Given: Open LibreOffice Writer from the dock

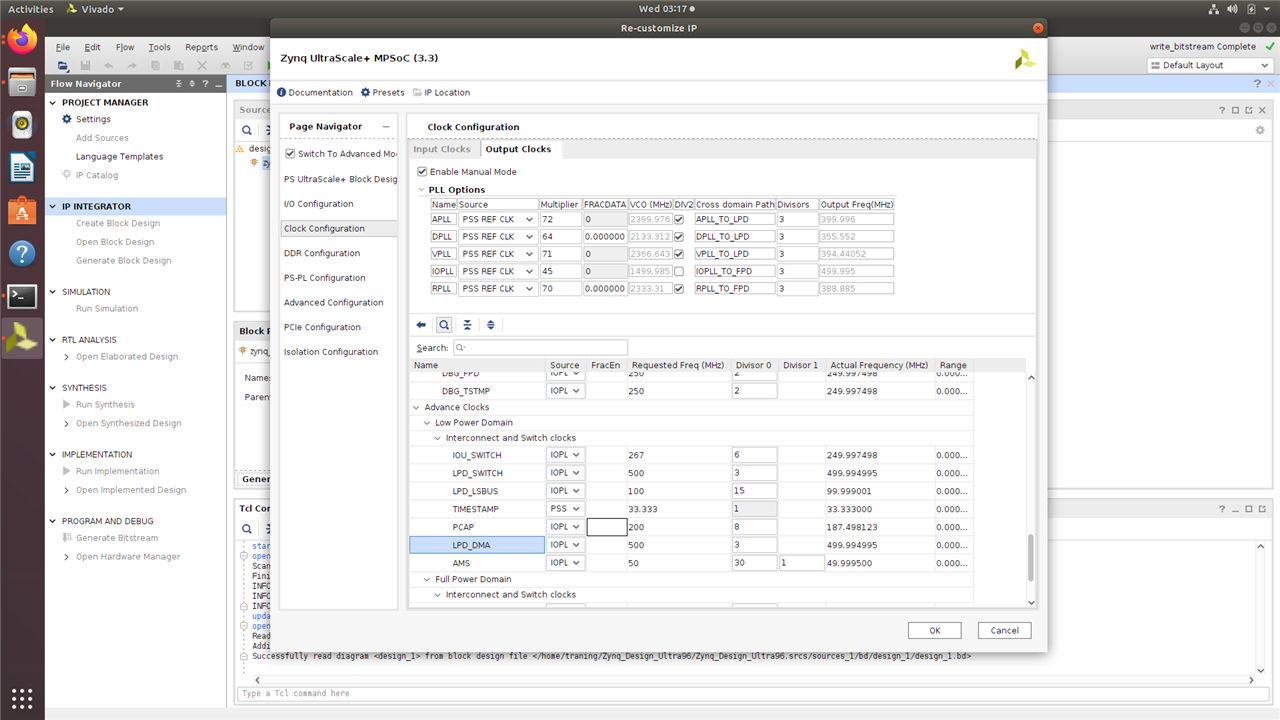Looking at the screenshot, I should pos(22,168).
